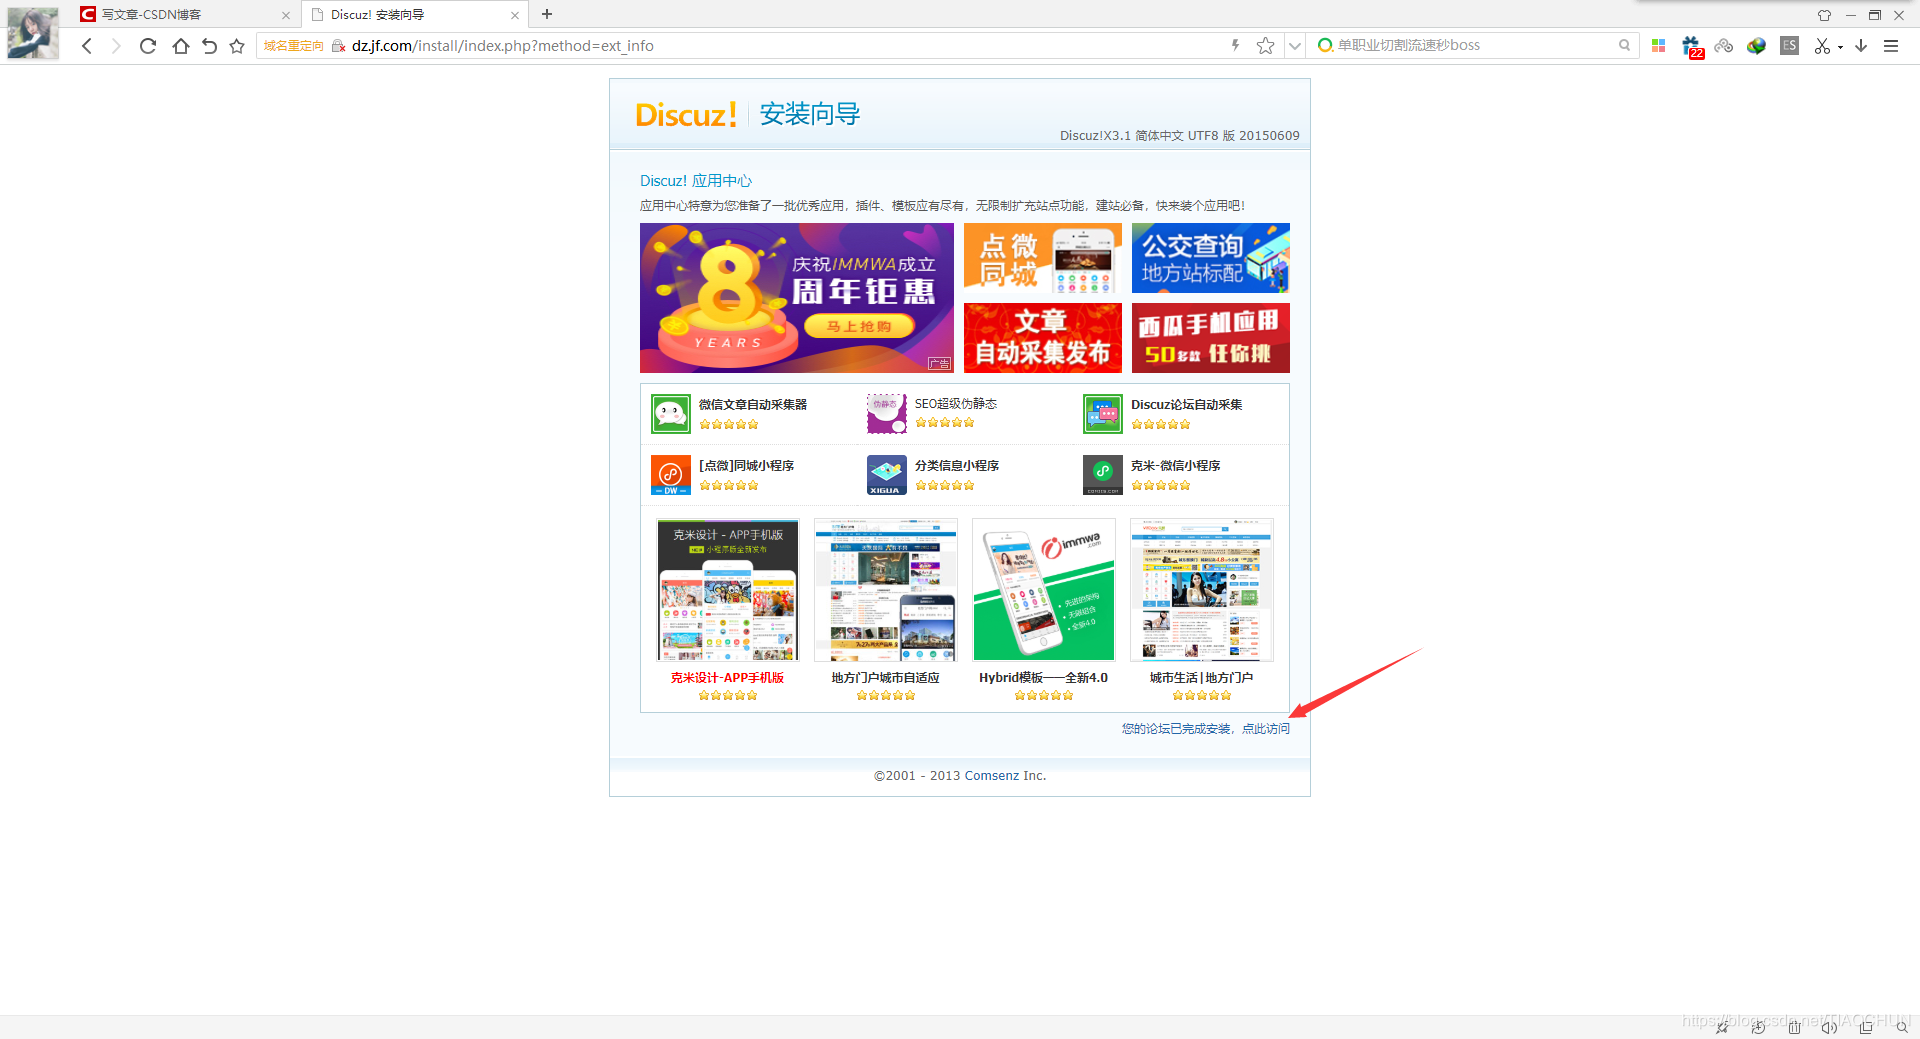
Task: Open the 文章自动采集发布 banner
Action: click(x=1043, y=338)
